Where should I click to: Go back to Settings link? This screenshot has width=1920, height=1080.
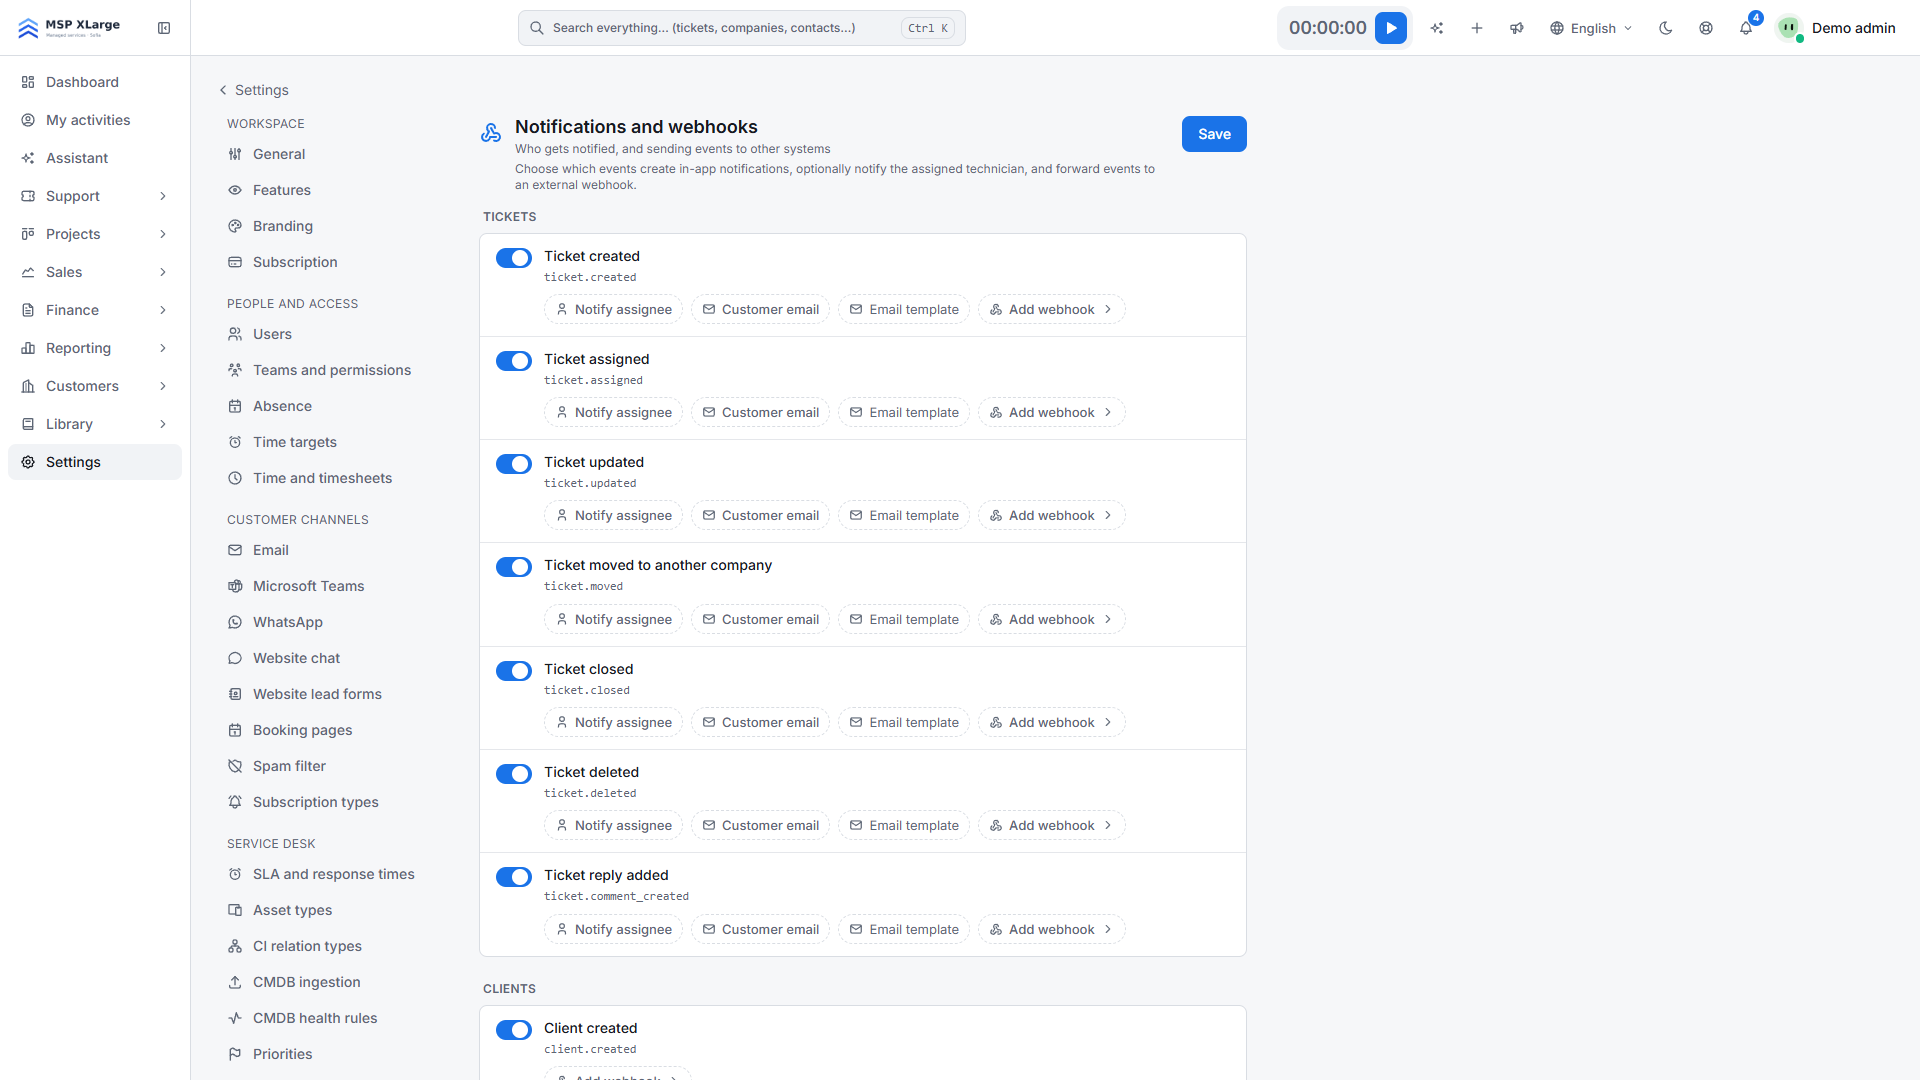254,90
